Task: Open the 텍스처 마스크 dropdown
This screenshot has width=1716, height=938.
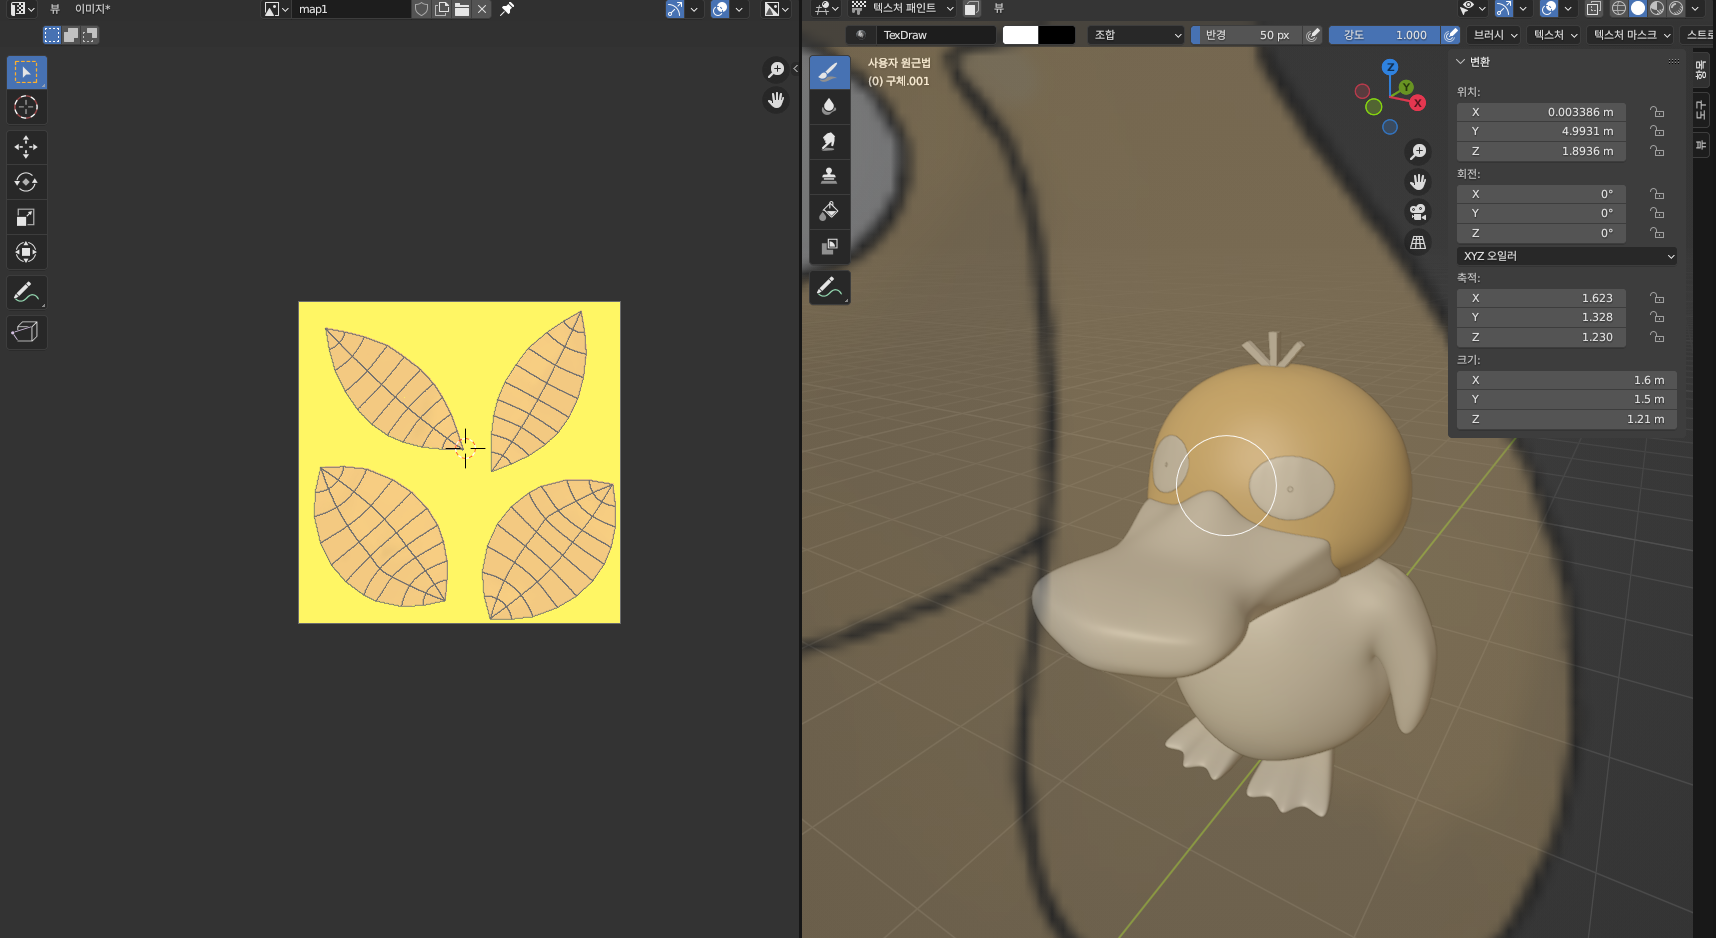Action: [1632, 35]
